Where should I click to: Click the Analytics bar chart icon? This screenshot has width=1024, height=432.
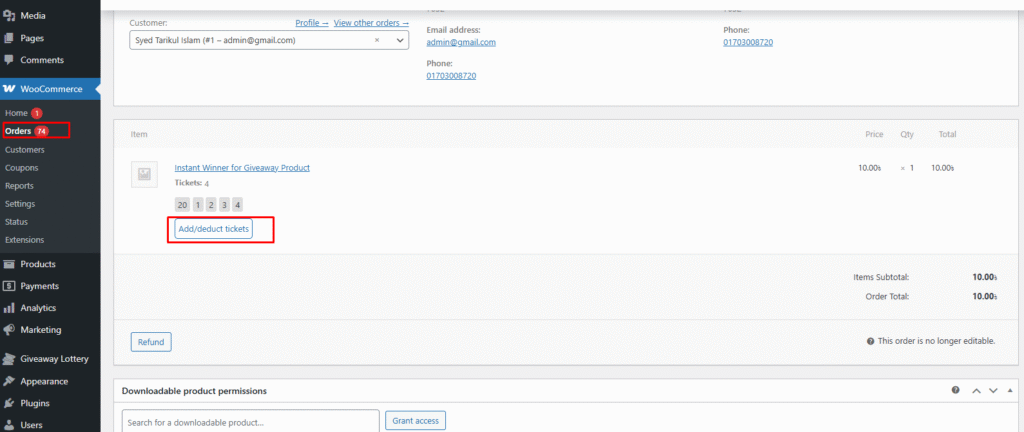click(10, 308)
